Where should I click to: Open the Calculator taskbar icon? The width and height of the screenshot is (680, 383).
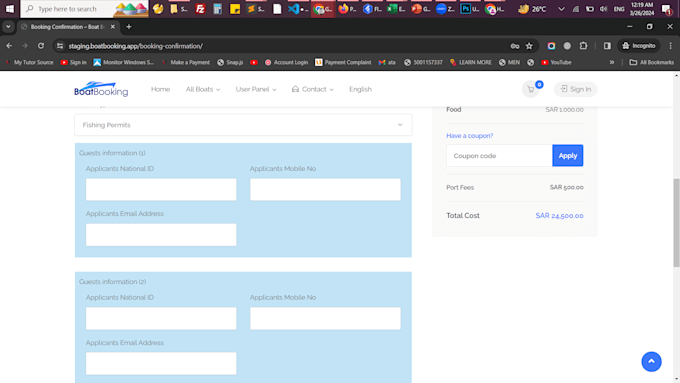(217, 9)
